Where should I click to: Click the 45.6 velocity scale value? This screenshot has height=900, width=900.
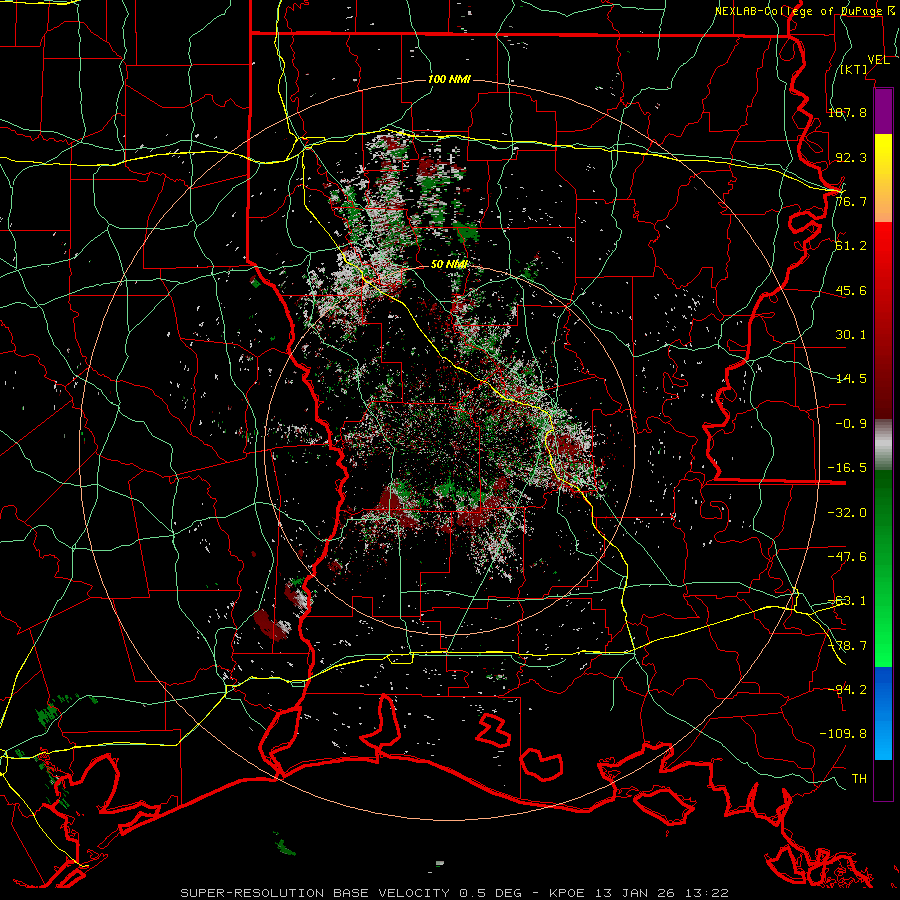pyautogui.click(x=851, y=290)
